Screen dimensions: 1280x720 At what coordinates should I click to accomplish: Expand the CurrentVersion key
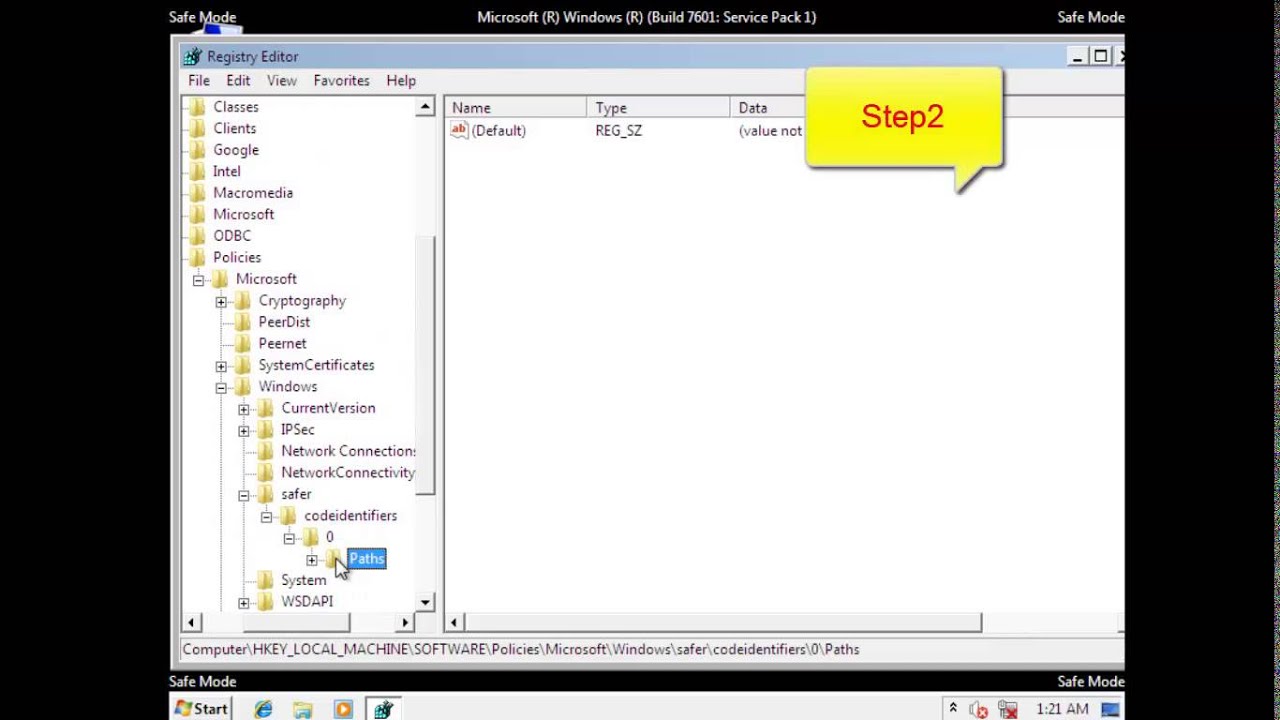[243, 409]
